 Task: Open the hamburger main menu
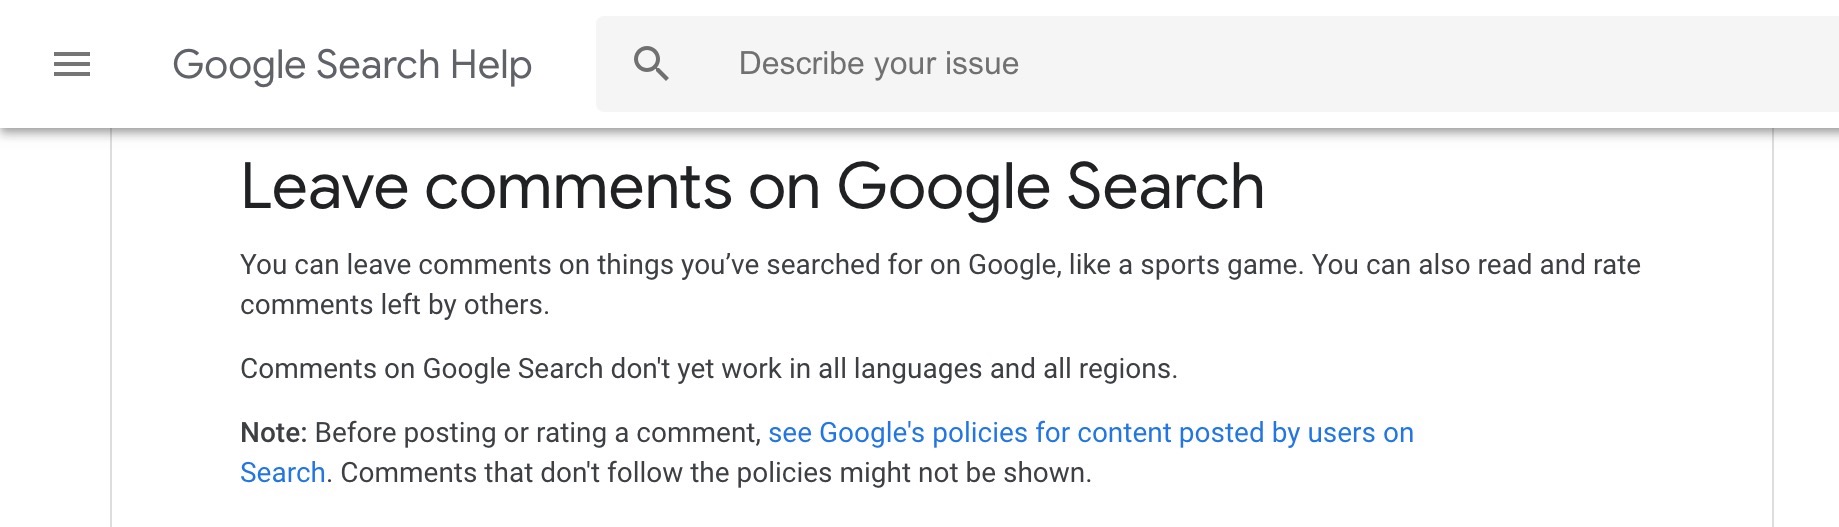[72, 65]
